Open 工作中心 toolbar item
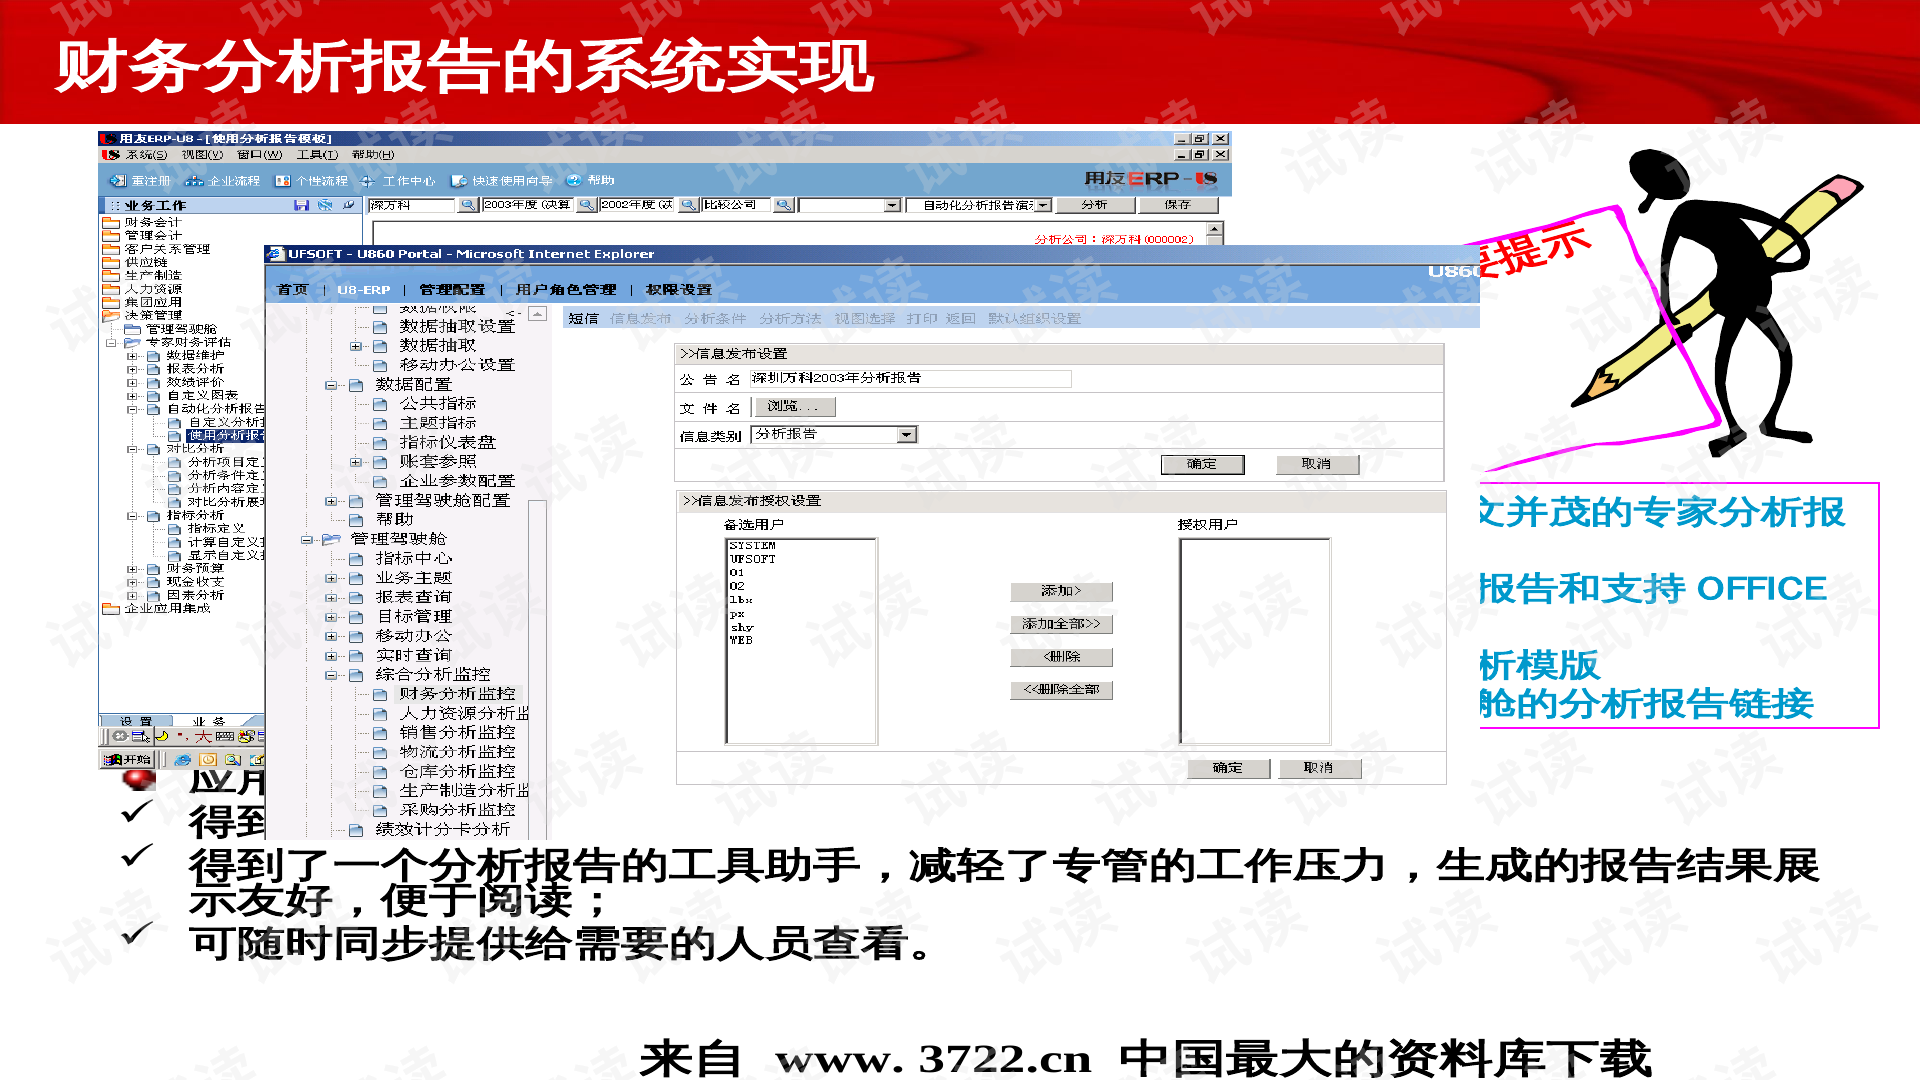Image resolution: width=1920 pixels, height=1080 pixels. coord(398,181)
